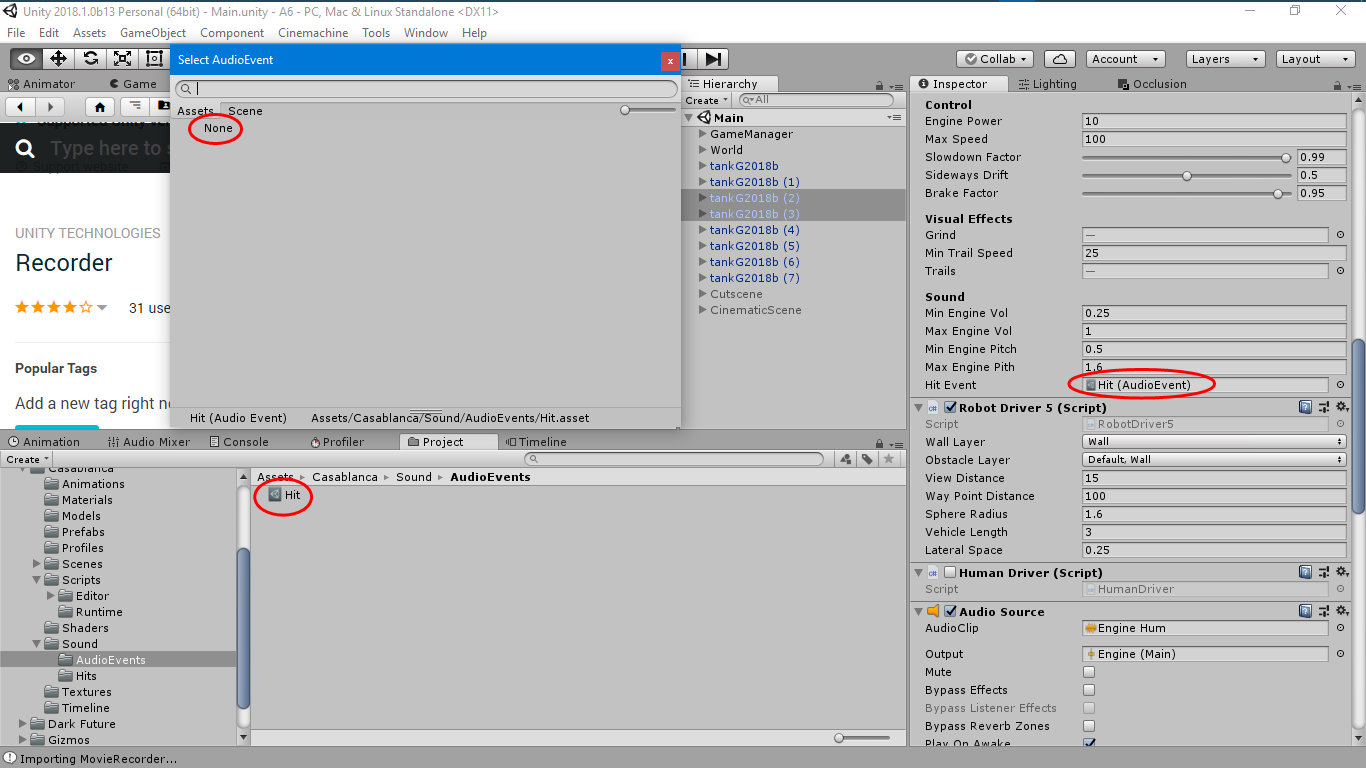
Task: Open settings gear for Audio Source component
Action: click(1342, 611)
